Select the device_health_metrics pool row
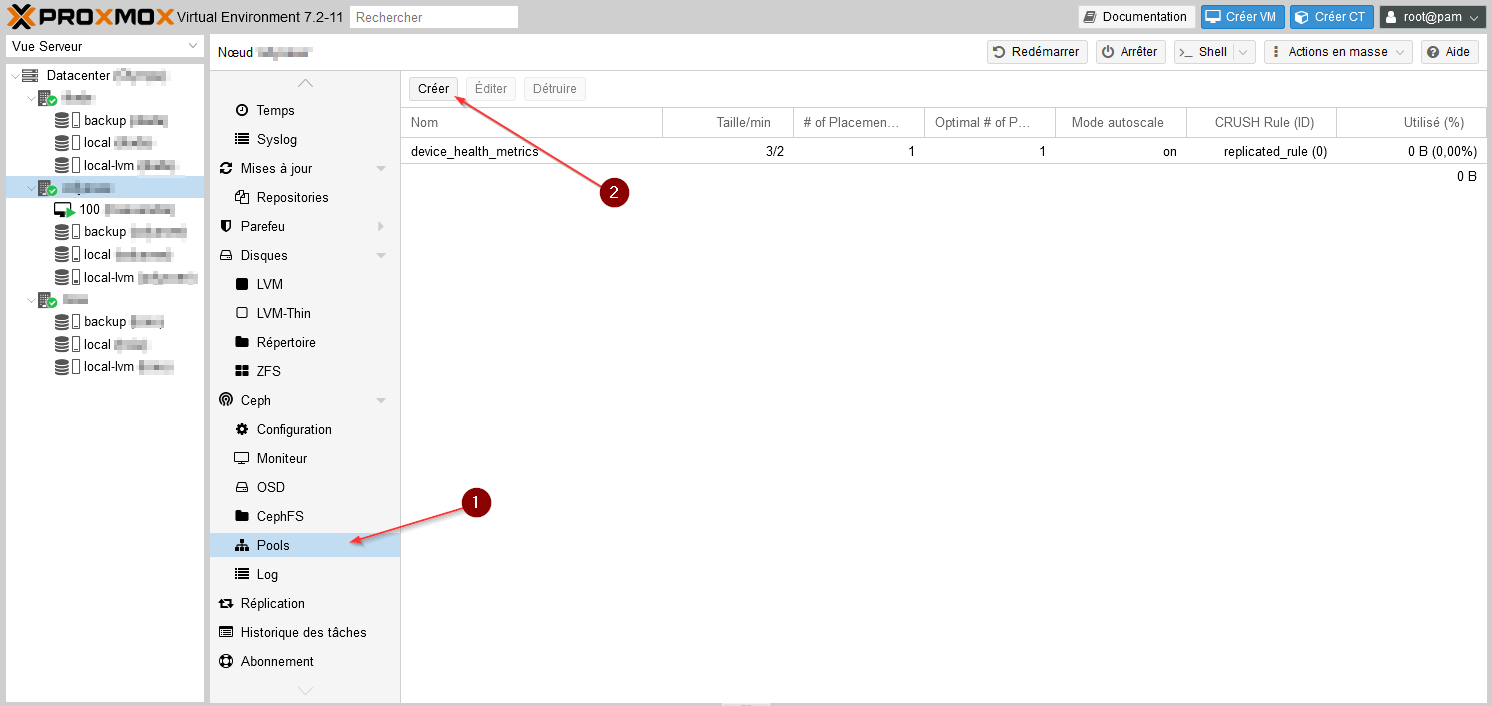This screenshot has width=1492, height=706. pyautogui.click(x=475, y=151)
